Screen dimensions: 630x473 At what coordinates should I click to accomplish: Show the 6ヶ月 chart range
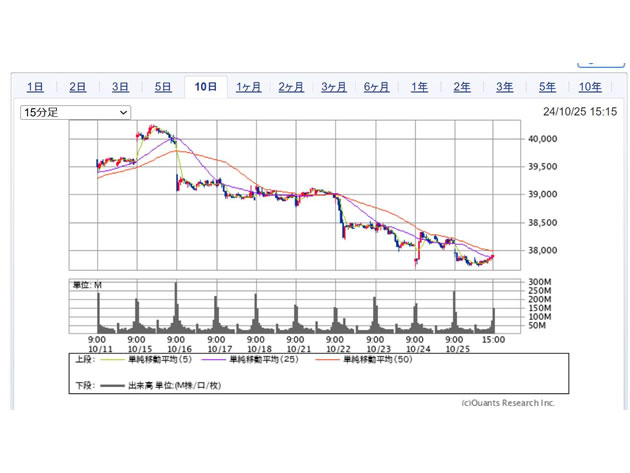[x=377, y=87]
